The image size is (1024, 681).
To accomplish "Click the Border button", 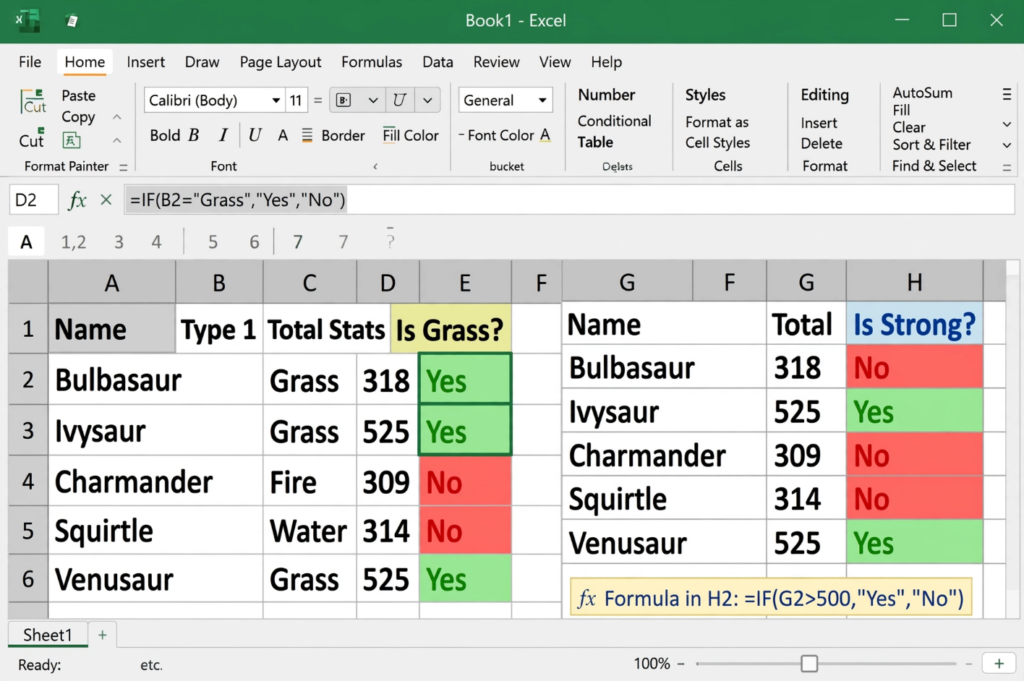I will click(343, 135).
